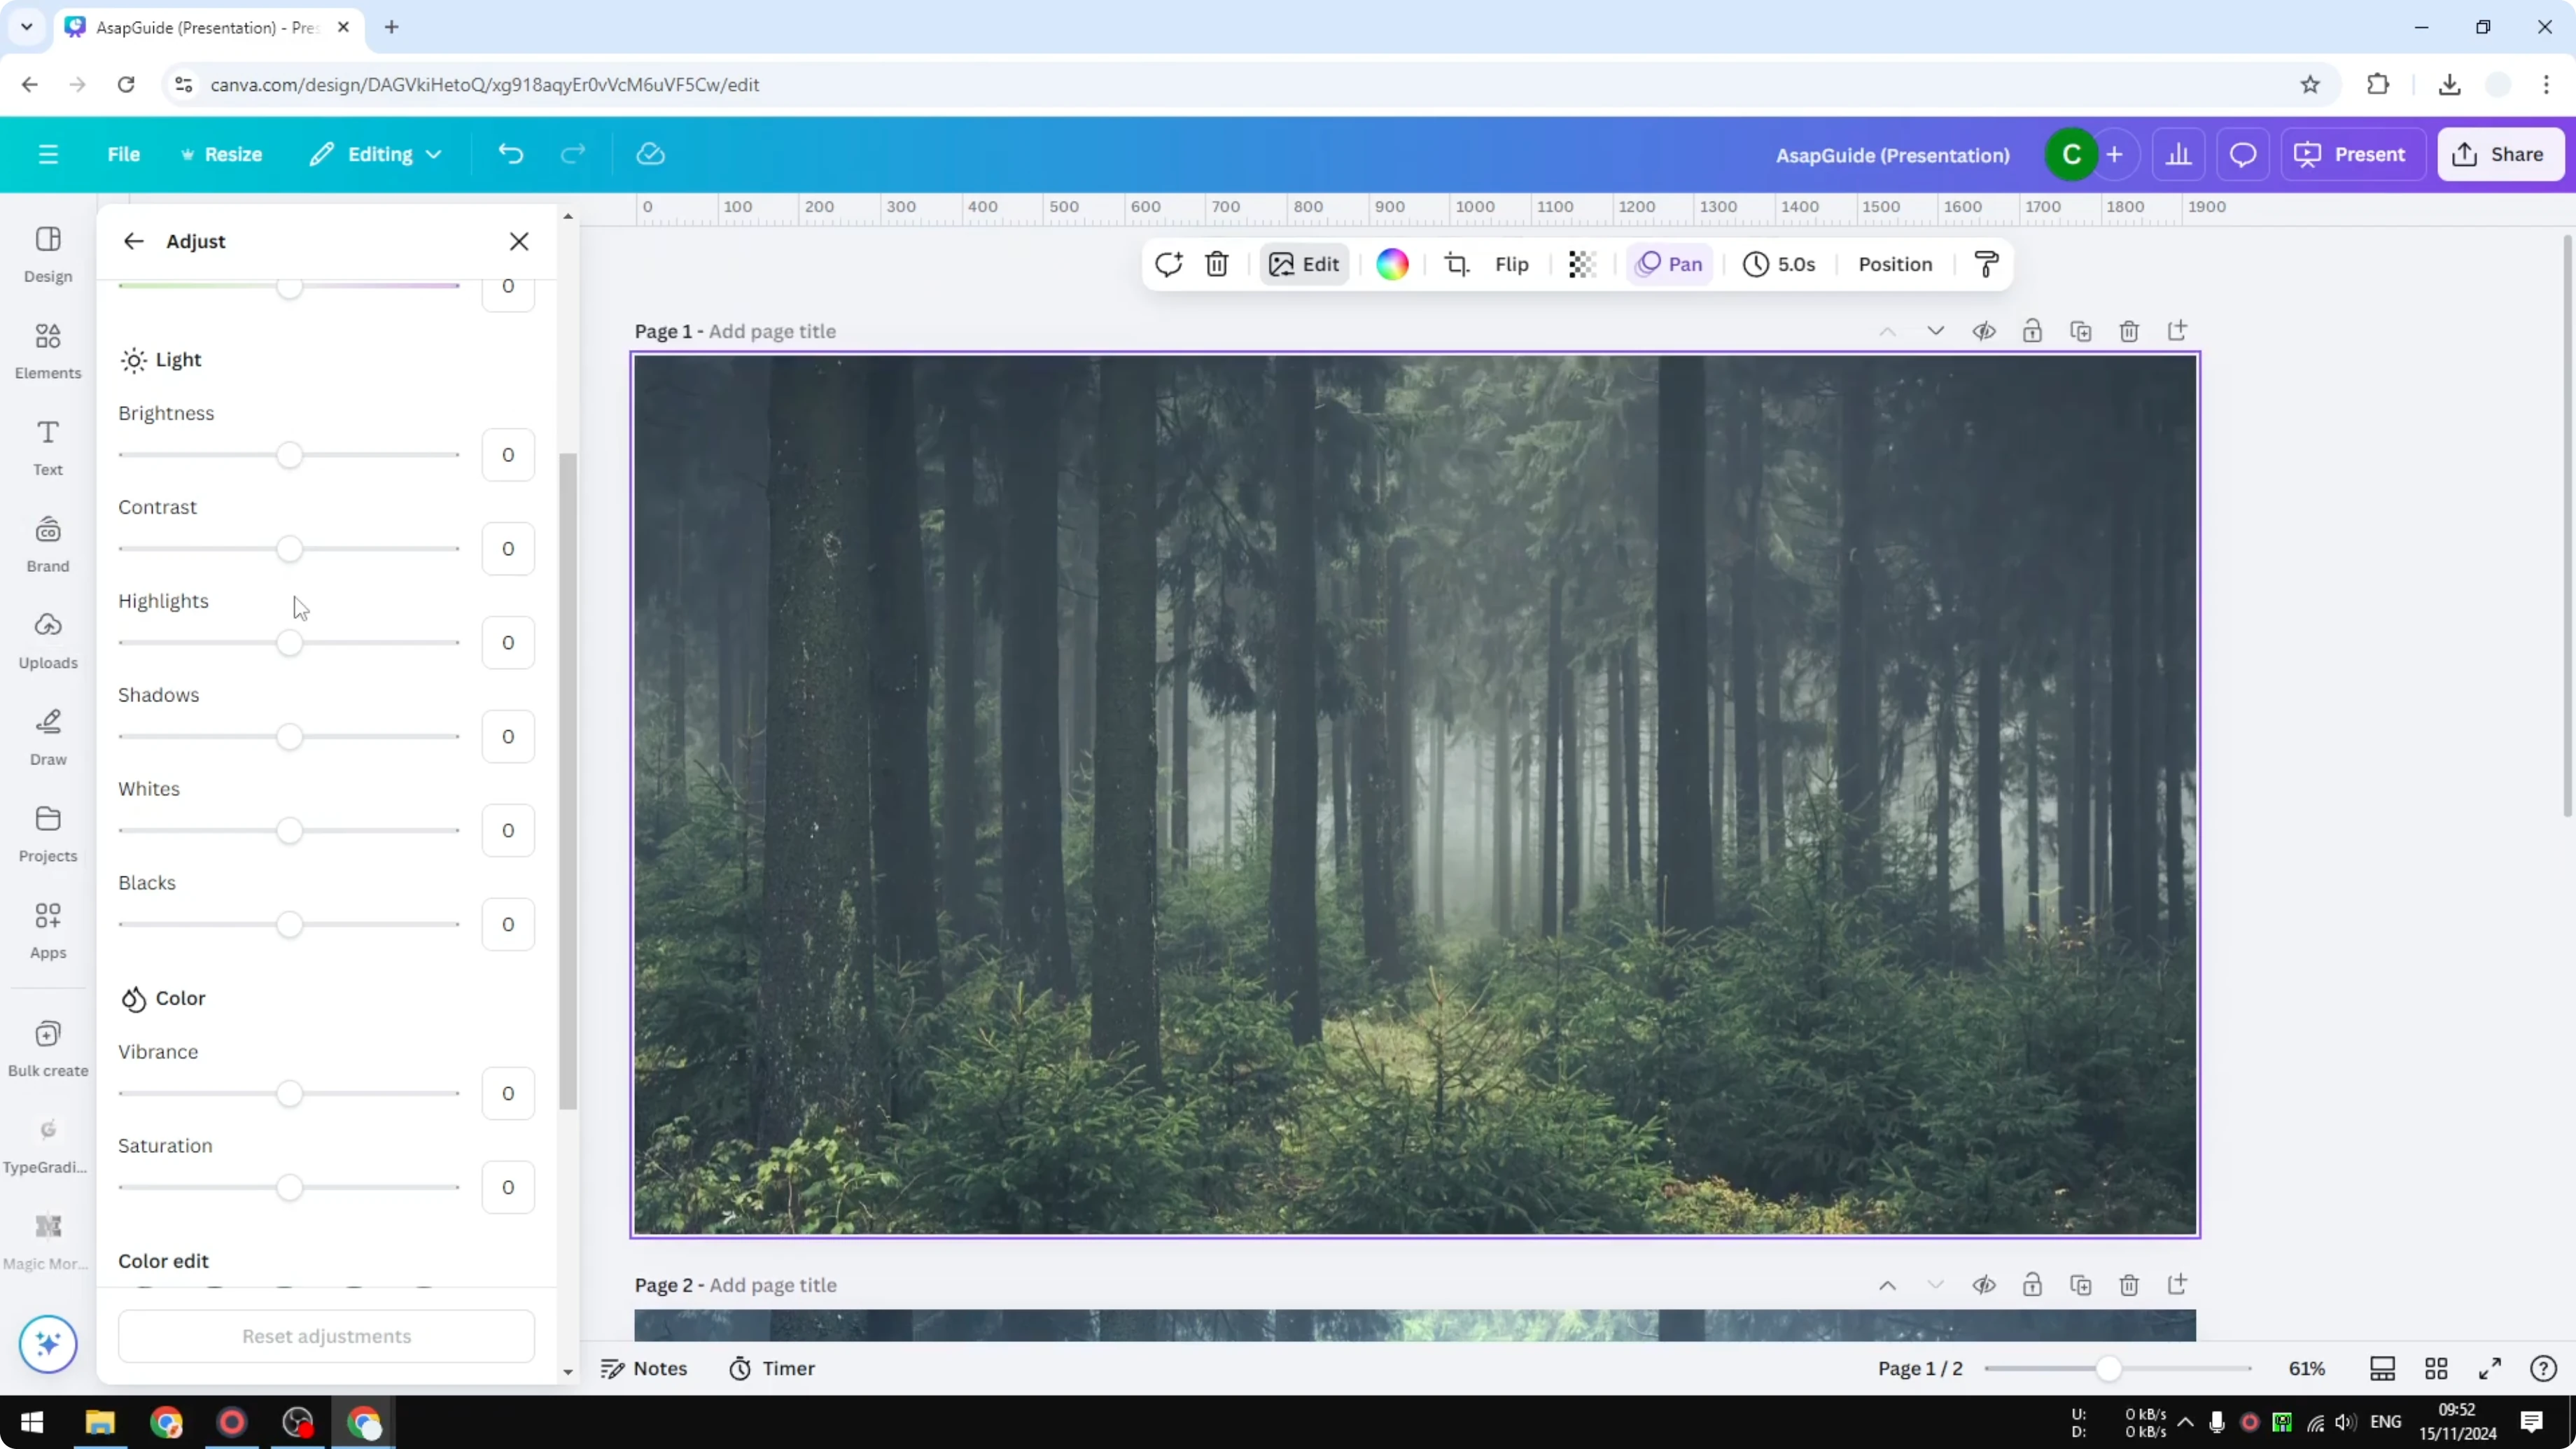Click the Brightness slider handle
The image size is (2576, 1449).
pyautogui.click(x=290, y=455)
